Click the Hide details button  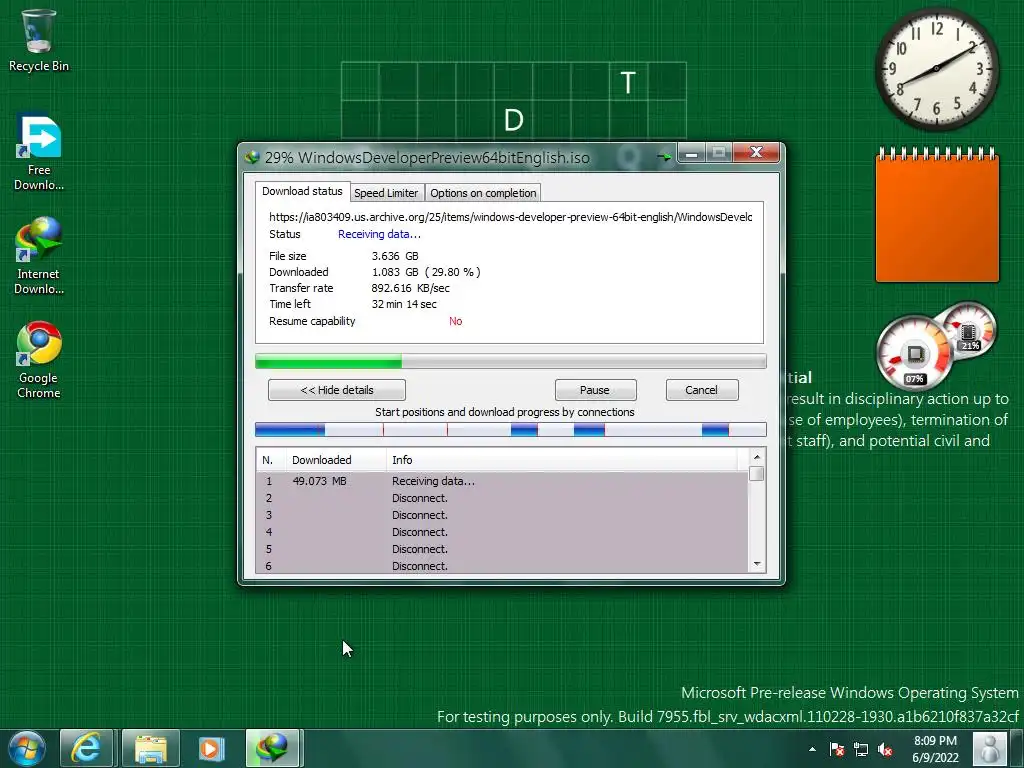337,390
